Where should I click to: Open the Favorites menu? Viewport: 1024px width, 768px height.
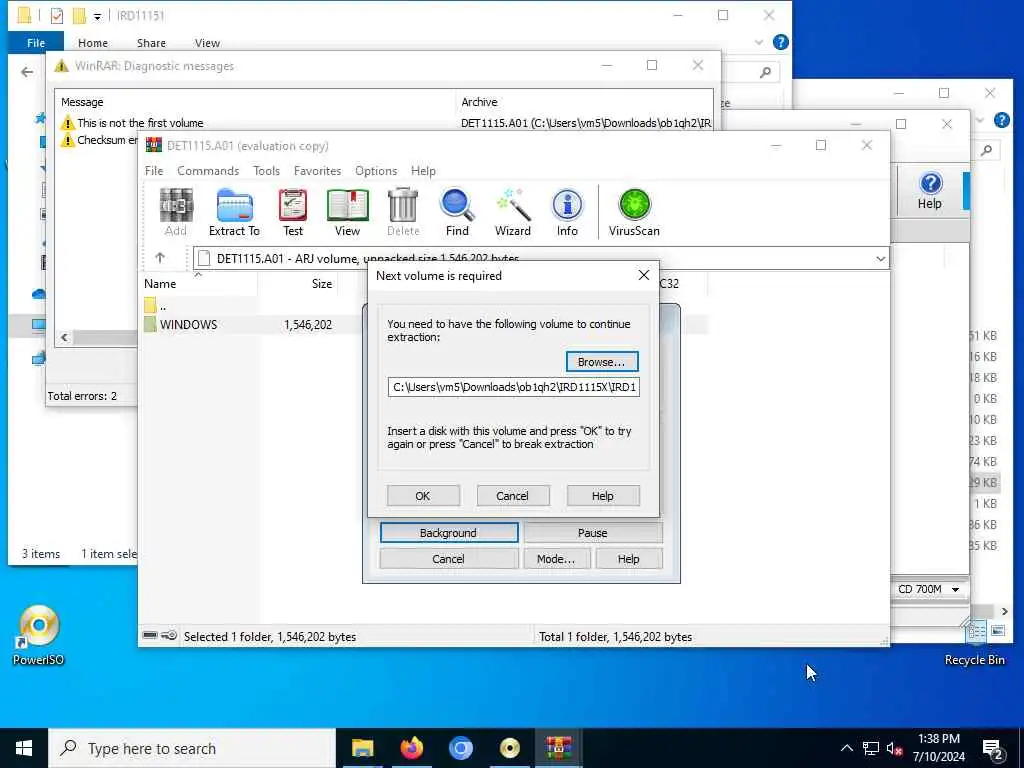coord(317,170)
